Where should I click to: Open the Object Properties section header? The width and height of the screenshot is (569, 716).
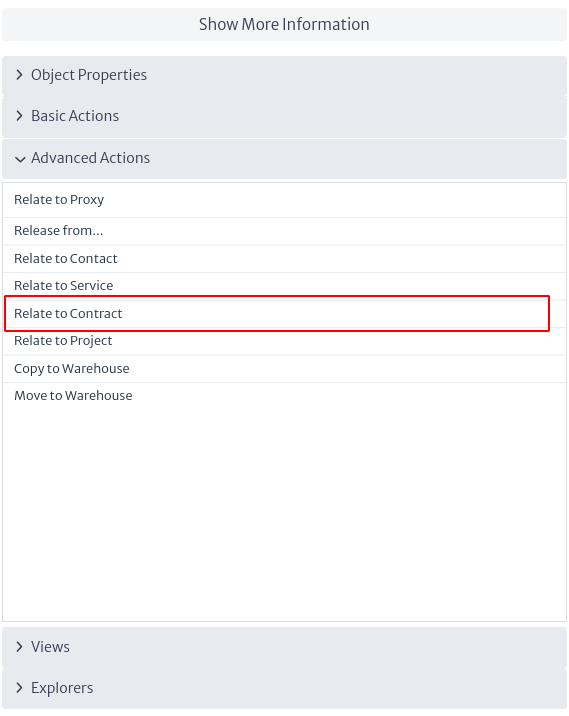(284, 76)
